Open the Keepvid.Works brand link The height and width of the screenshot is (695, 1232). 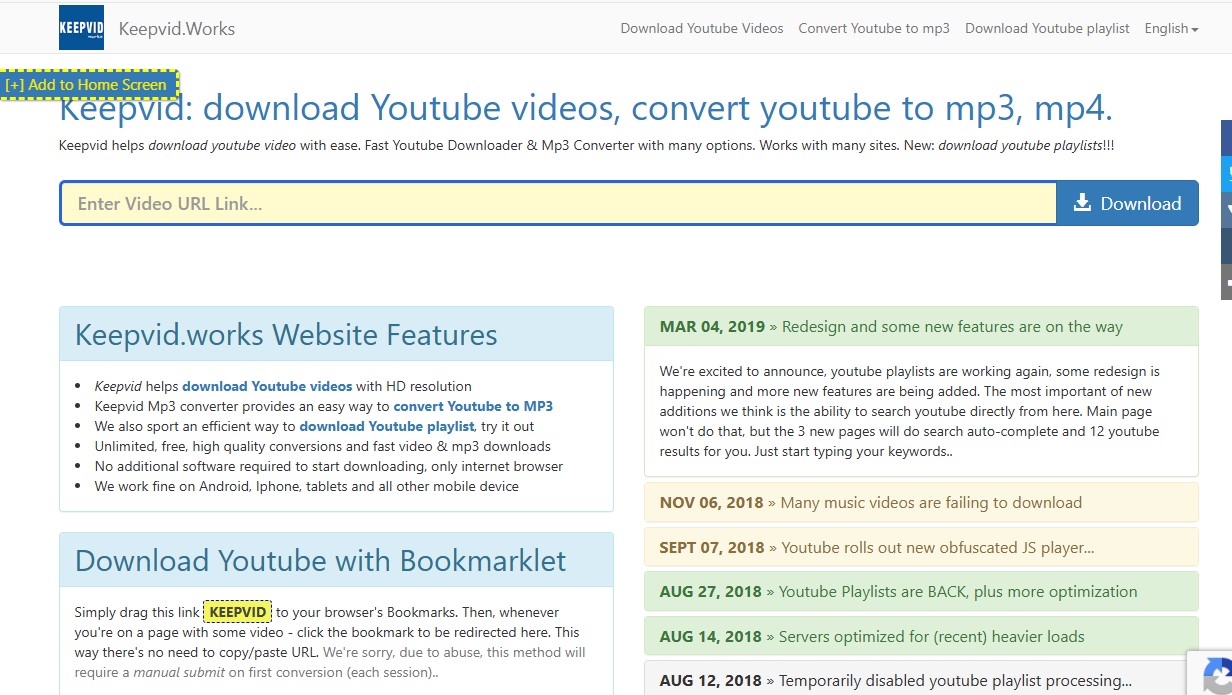point(177,28)
